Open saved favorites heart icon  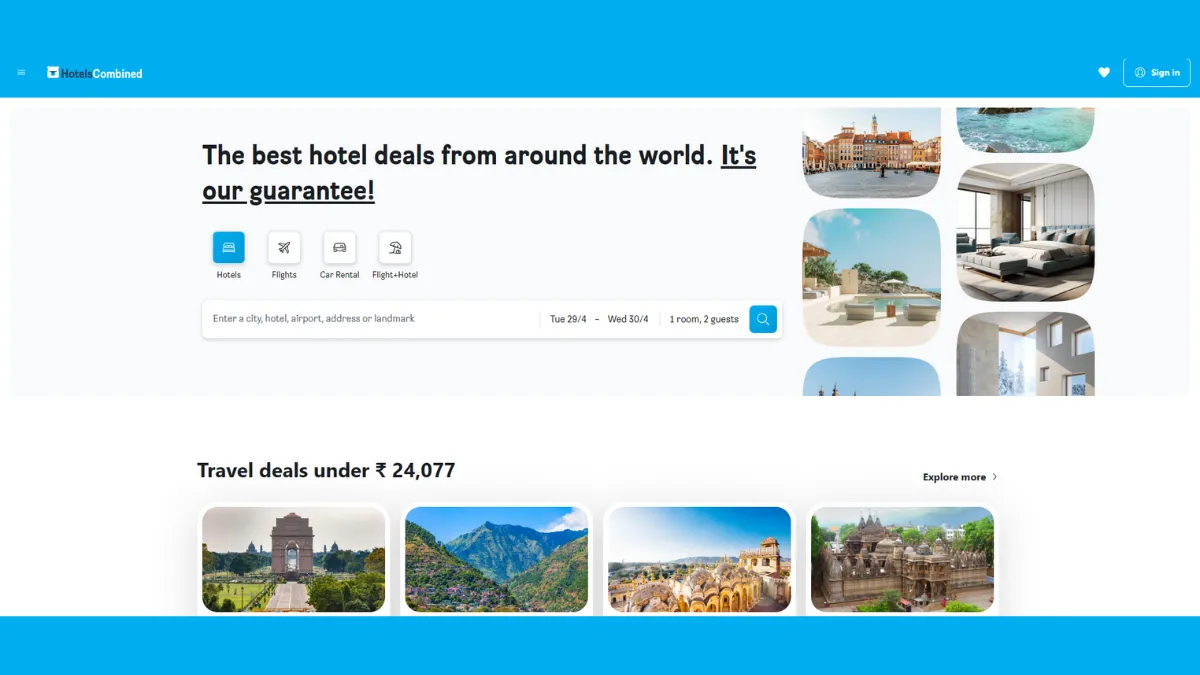1104,72
